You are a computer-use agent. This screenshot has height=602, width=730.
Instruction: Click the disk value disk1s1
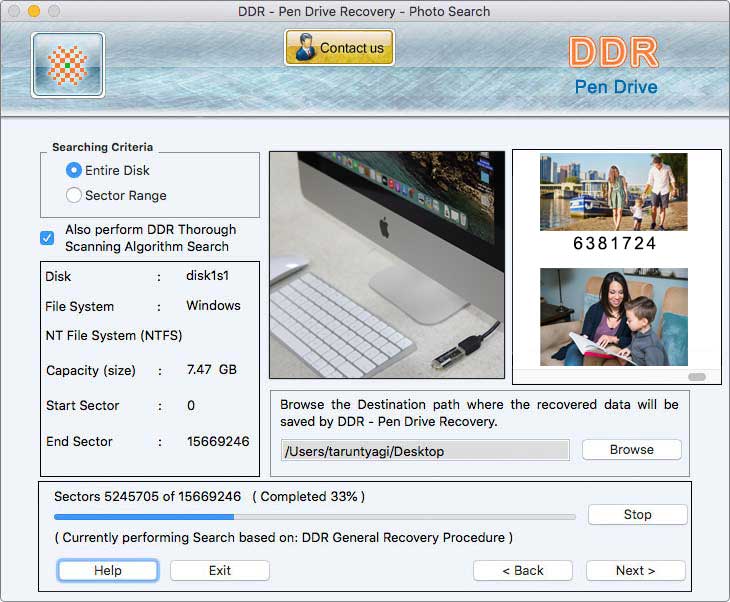(208, 275)
